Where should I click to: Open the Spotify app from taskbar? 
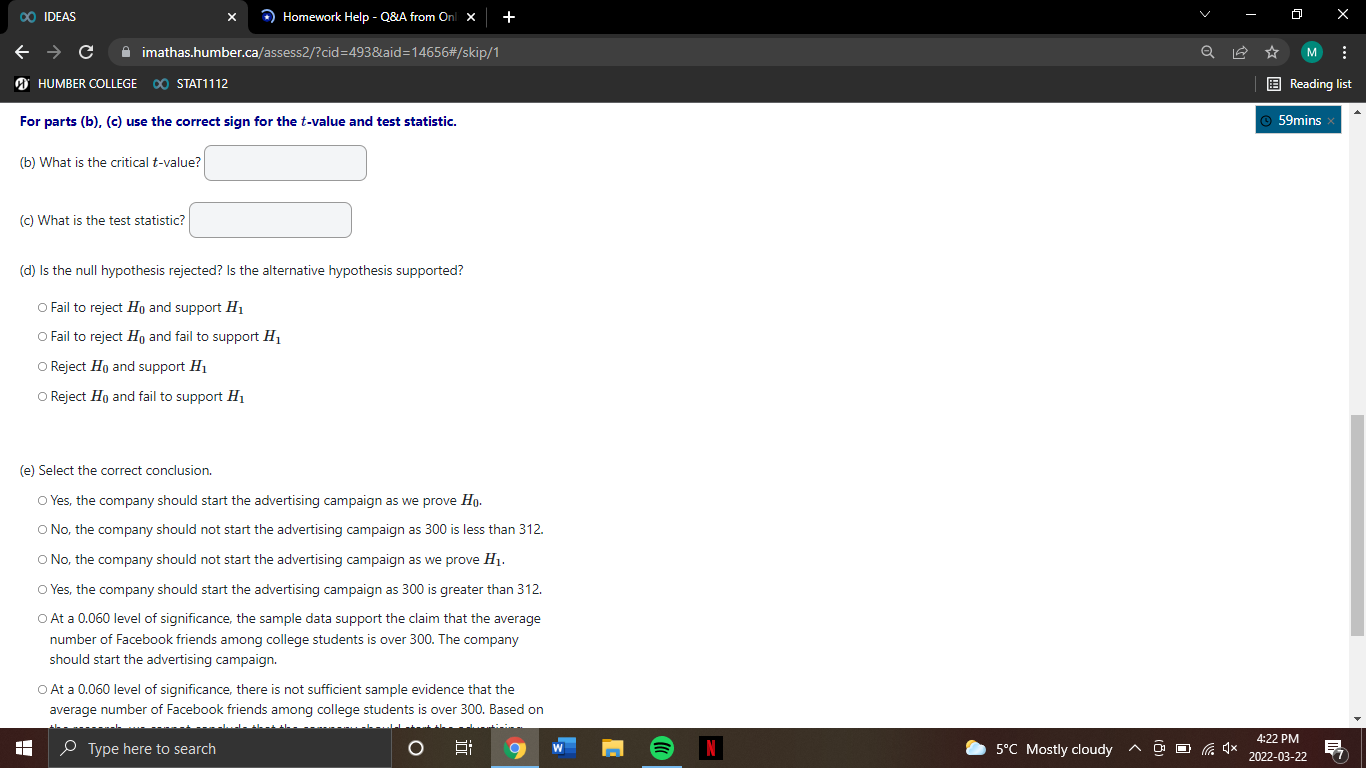[661, 747]
